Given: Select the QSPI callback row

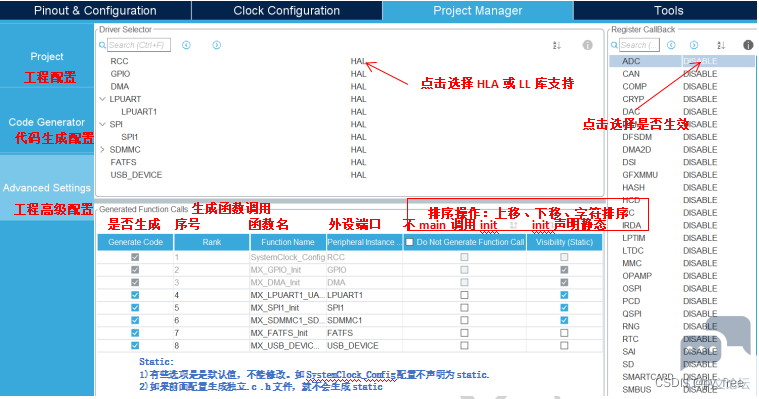Looking at the screenshot, I should (682, 314).
